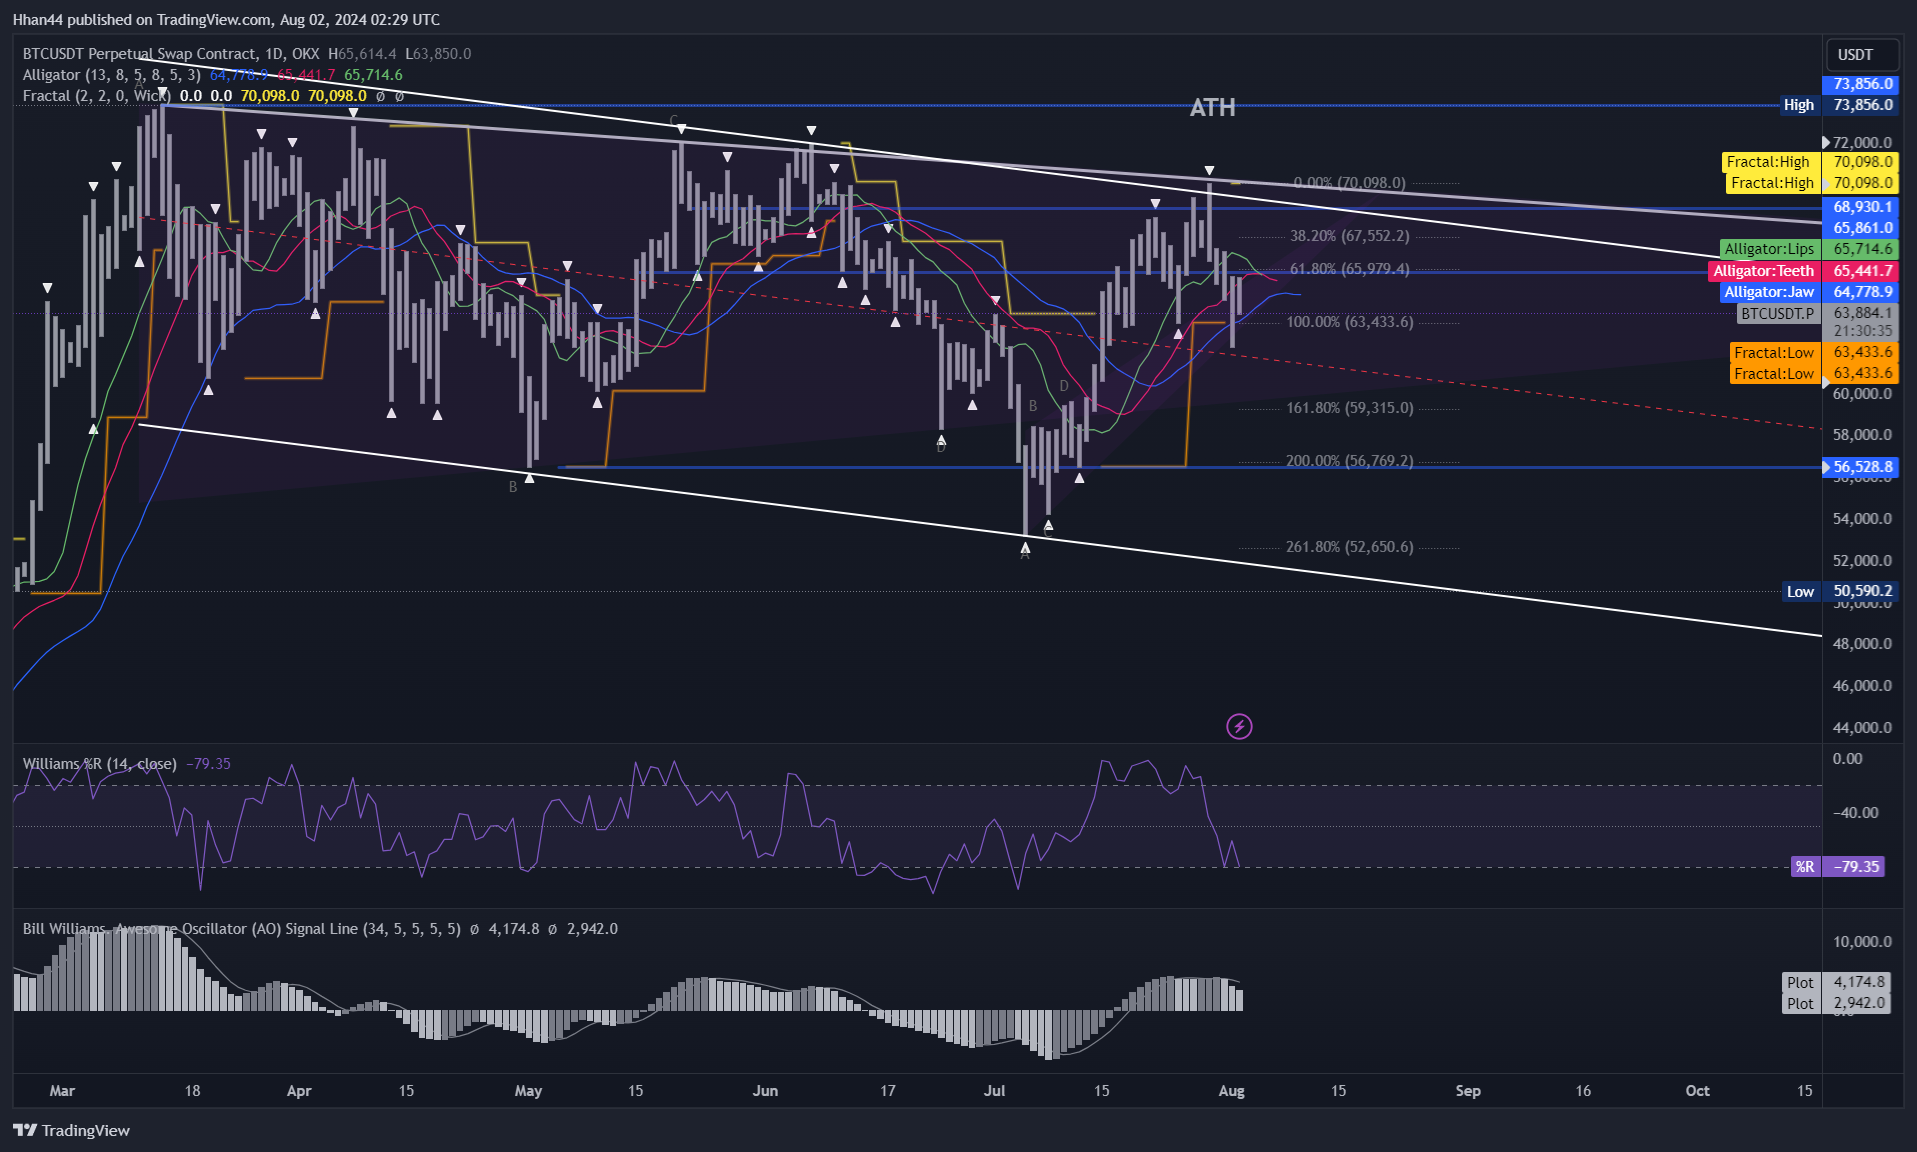Image resolution: width=1917 pixels, height=1152 pixels.
Task: Click the May date on time axis
Action: (x=528, y=1091)
